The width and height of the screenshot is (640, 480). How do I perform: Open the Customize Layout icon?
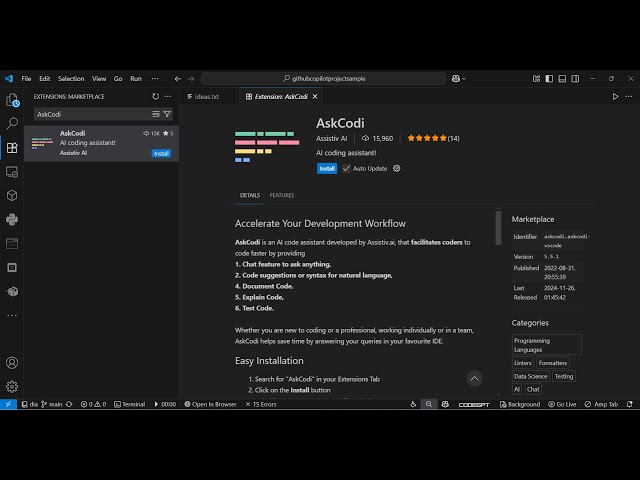click(536, 78)
